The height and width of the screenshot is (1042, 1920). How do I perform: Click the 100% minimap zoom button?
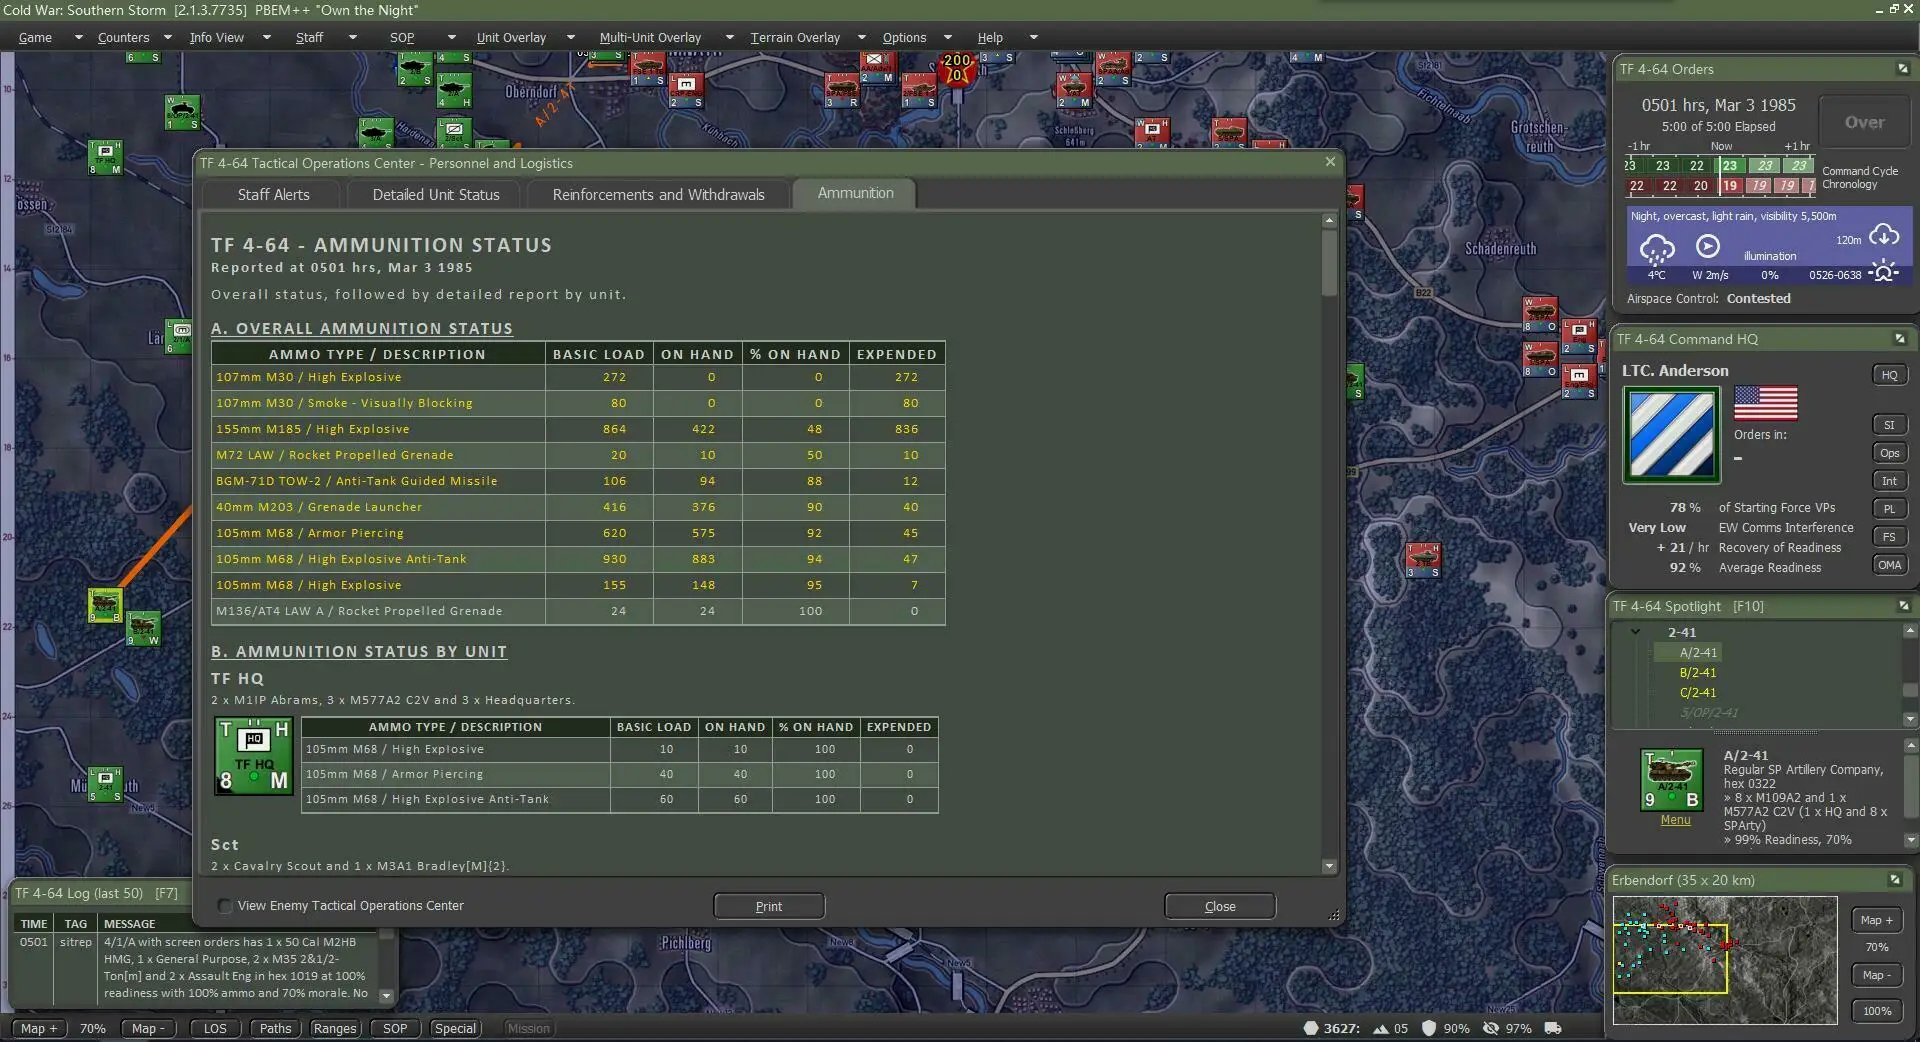point(1877,1011)
